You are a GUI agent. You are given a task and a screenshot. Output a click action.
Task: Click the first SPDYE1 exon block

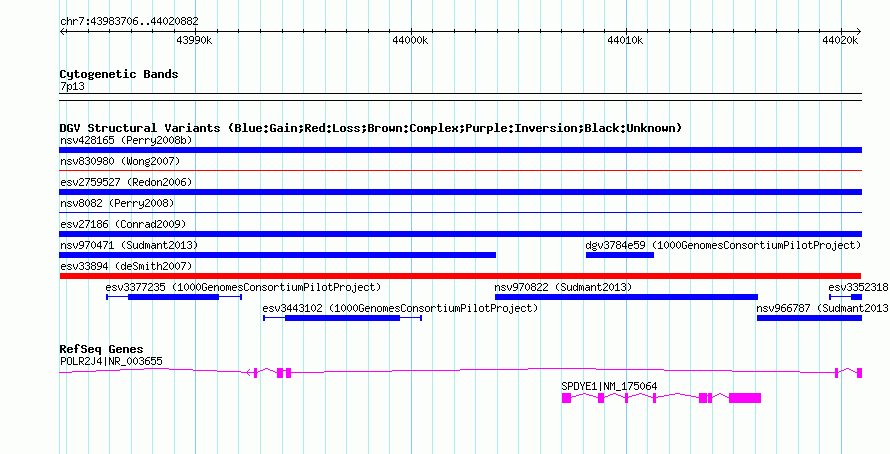[x=566, y=398]
